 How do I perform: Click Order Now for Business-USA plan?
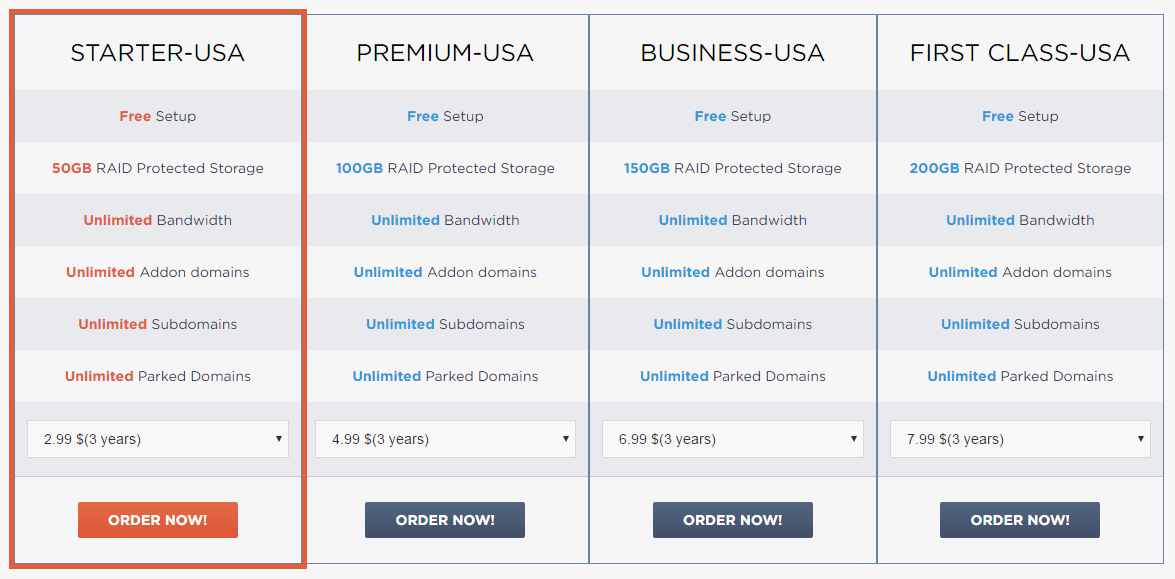(733, 520)
